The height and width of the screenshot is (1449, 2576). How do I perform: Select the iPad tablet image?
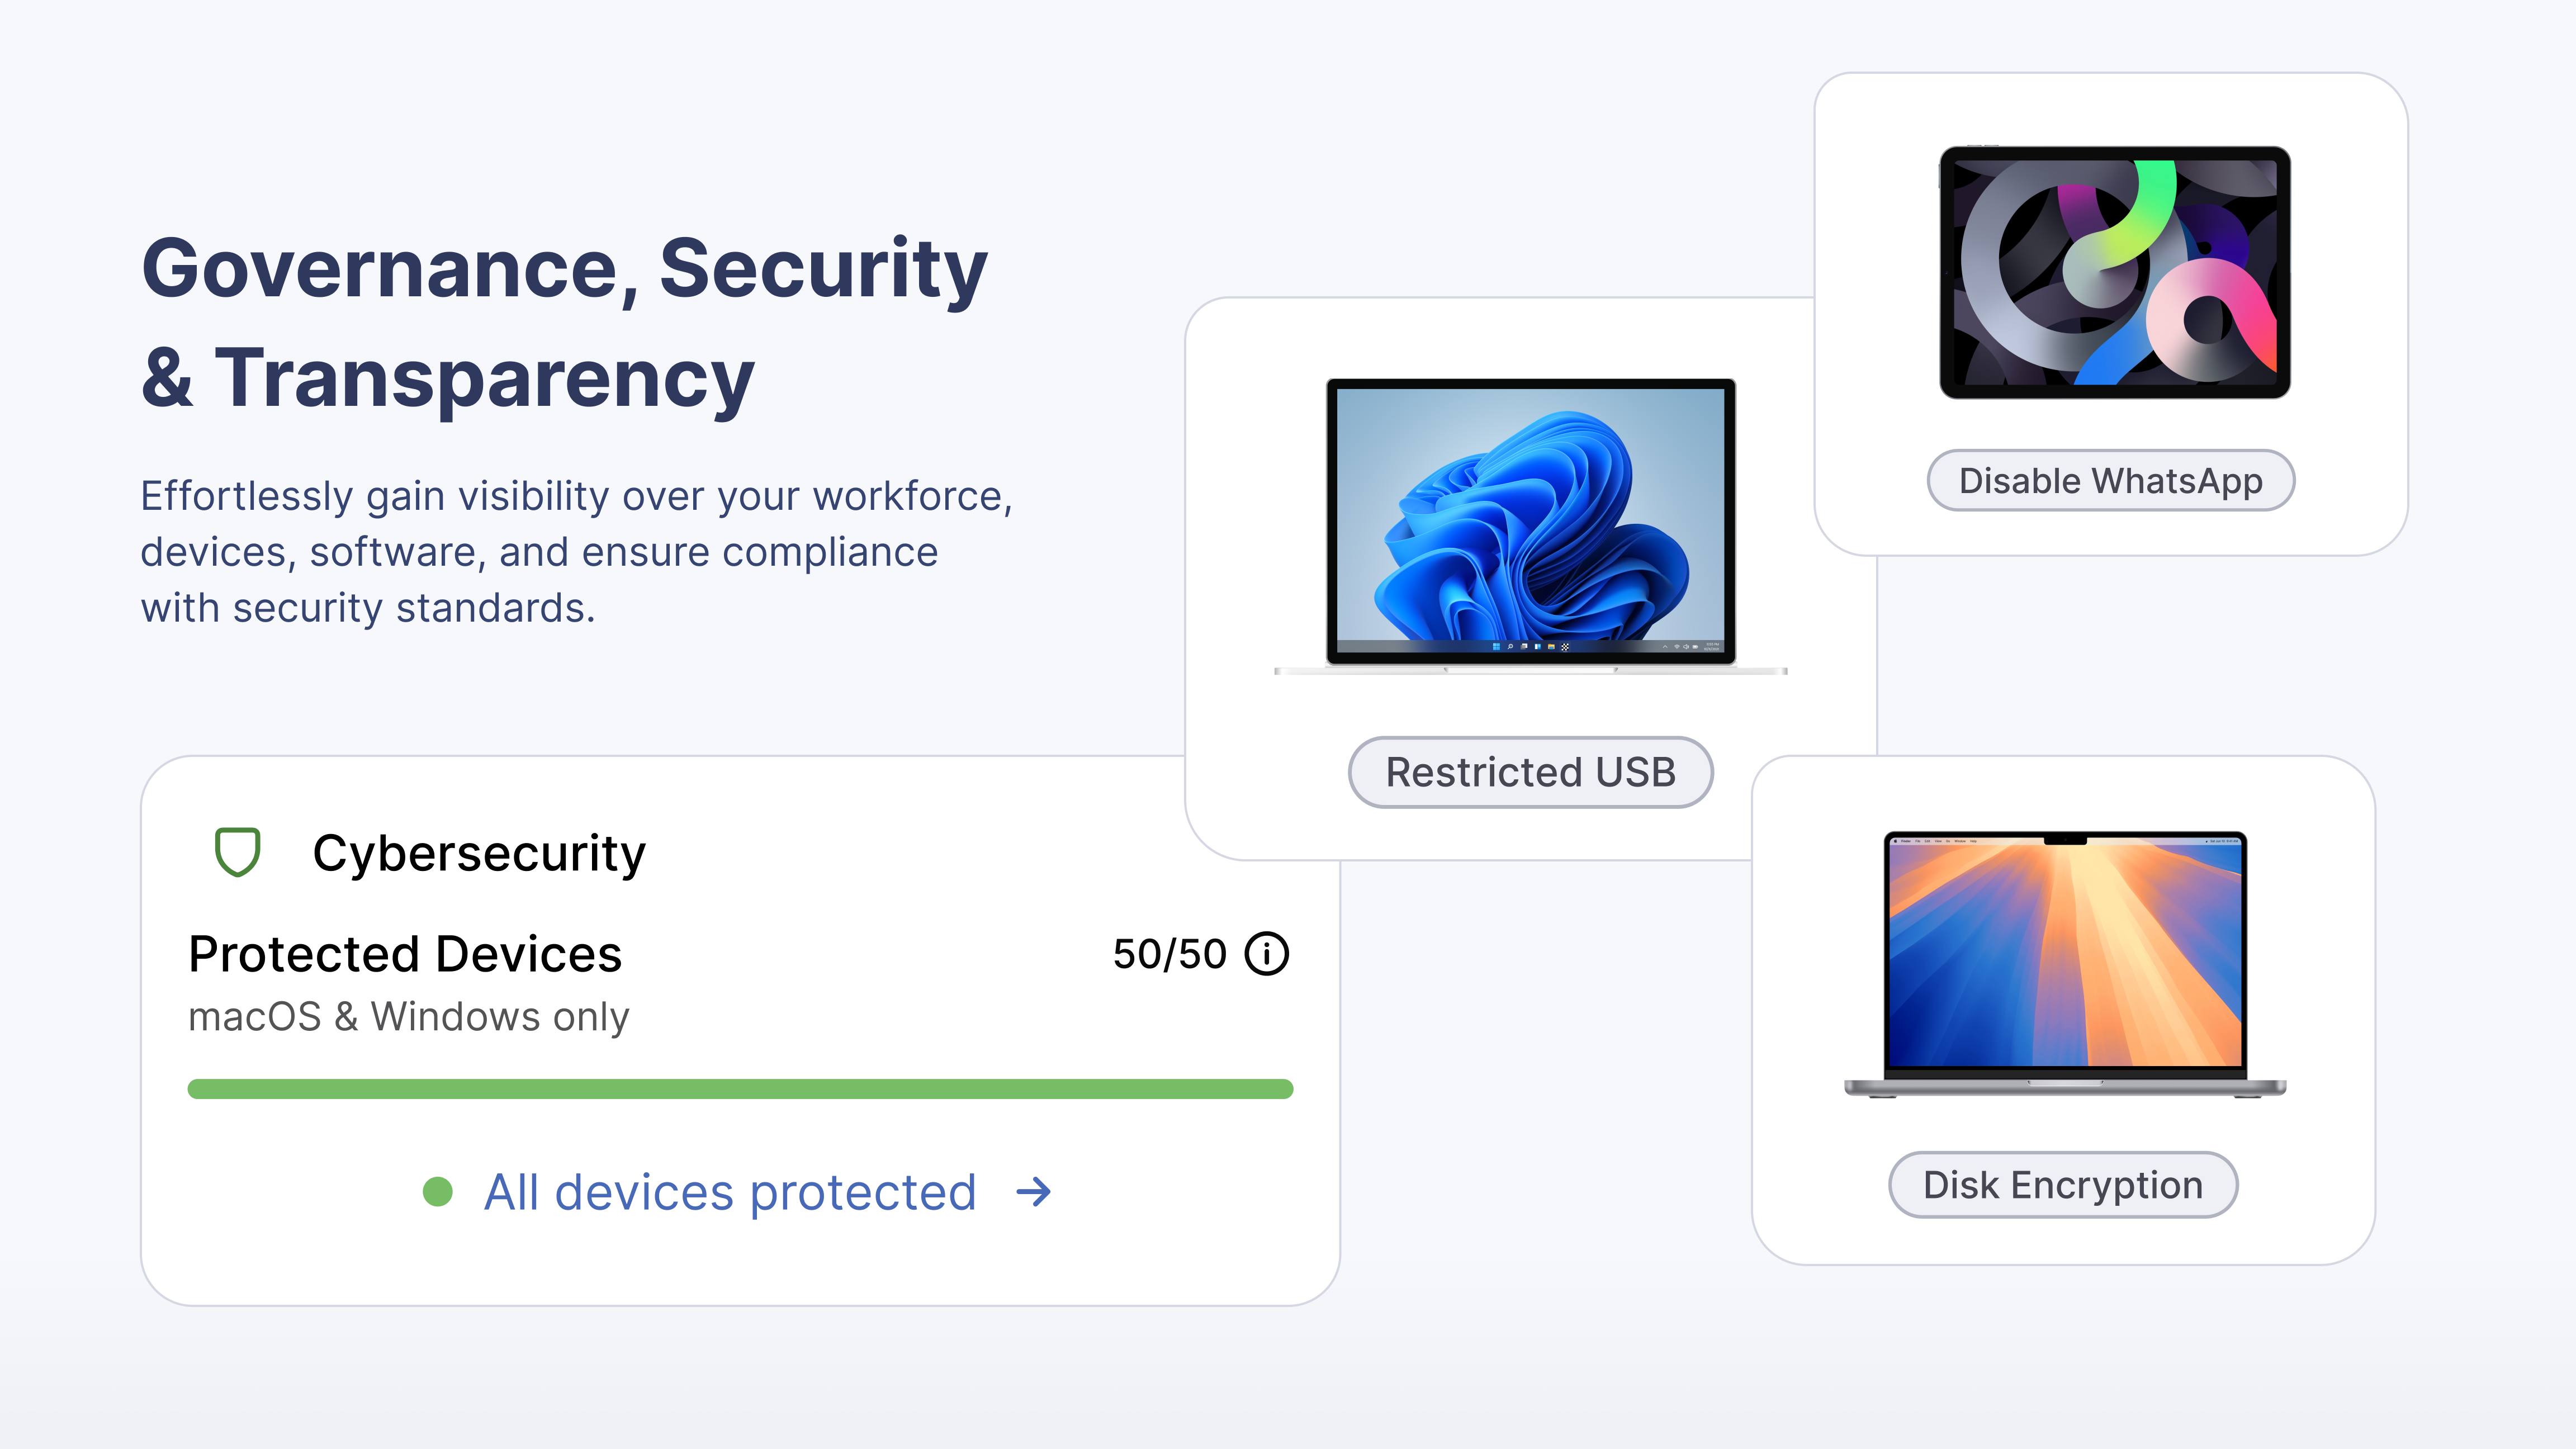click(2114, 272)
